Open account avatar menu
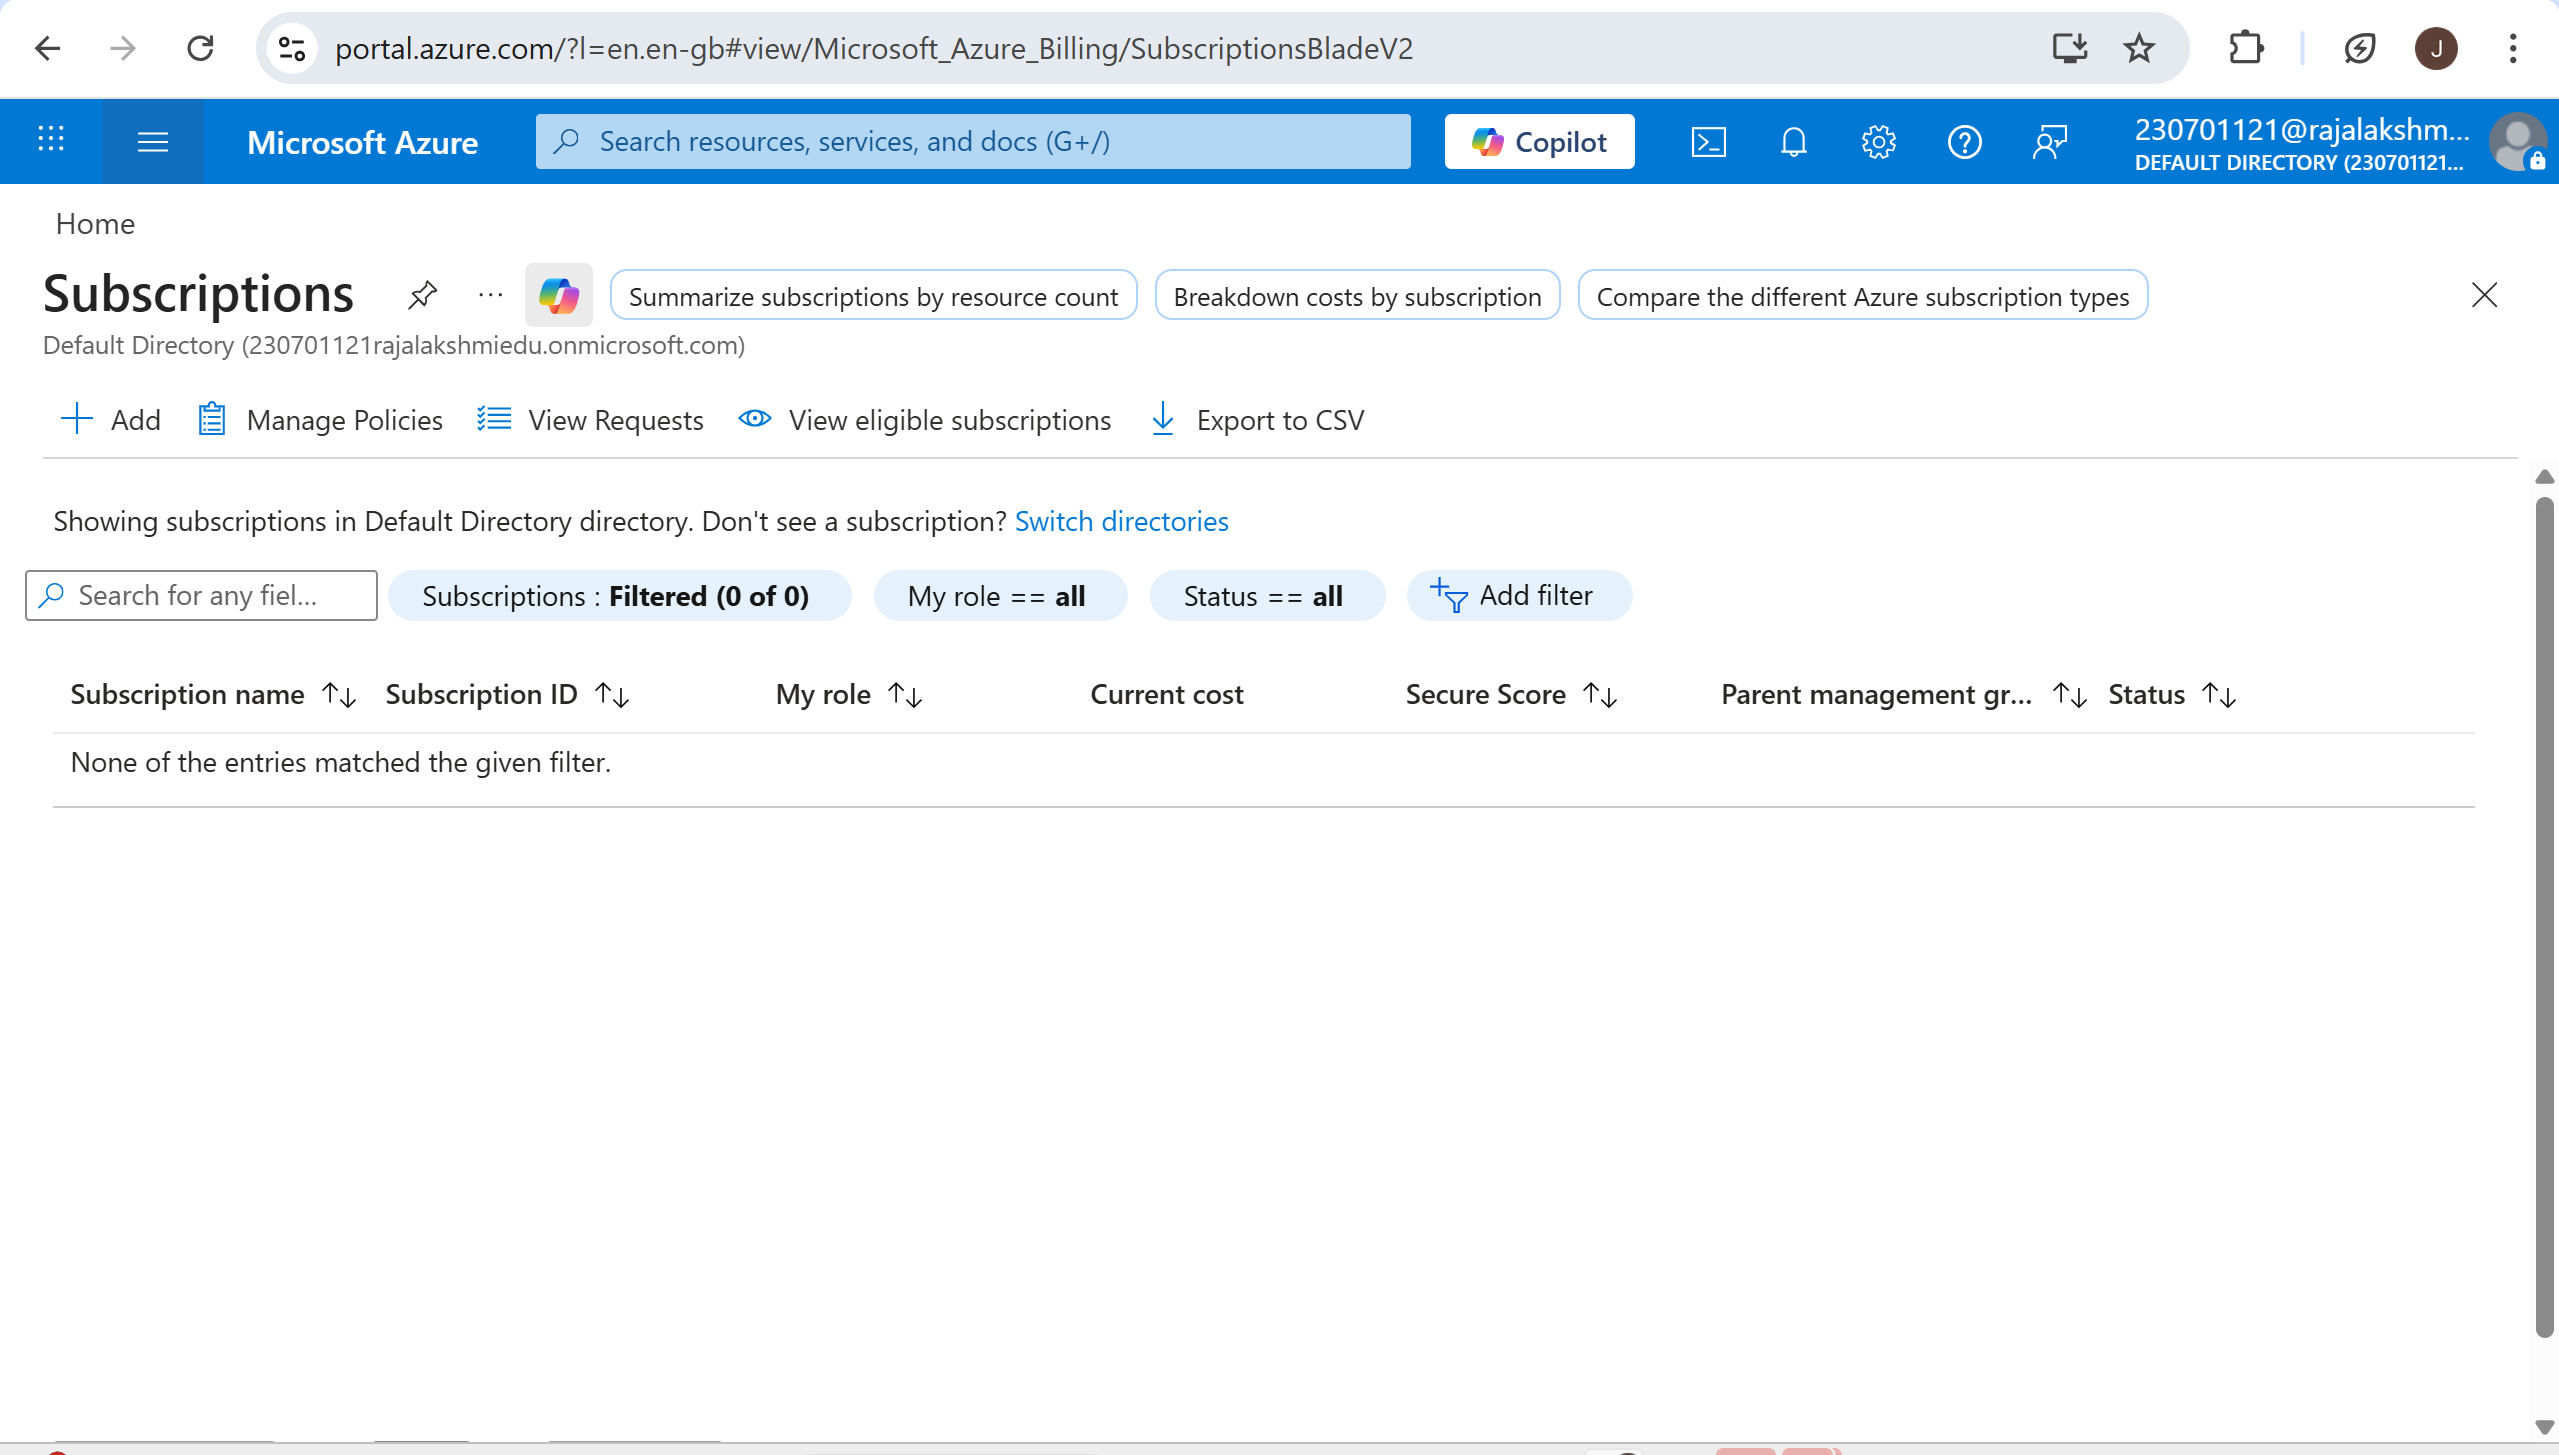This screenshot has height=1455, width=2559. click(x=2517, y=142)
